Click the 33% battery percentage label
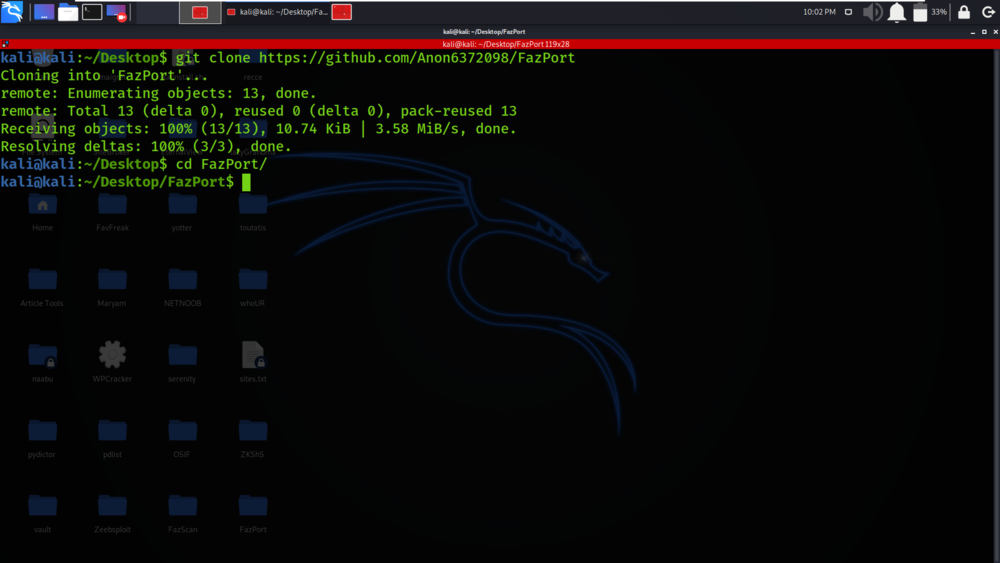The image size is (1000, 563). point(939,12)
